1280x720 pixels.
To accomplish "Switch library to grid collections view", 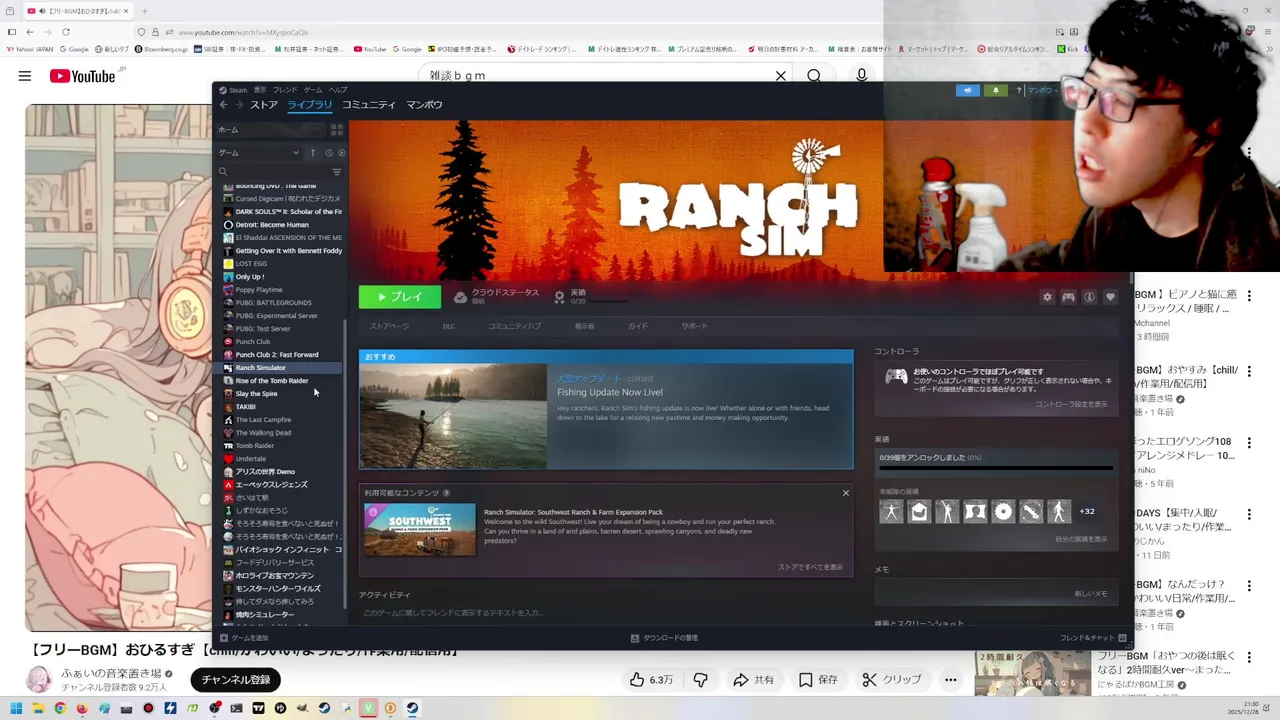I will (x=337, y=130).
